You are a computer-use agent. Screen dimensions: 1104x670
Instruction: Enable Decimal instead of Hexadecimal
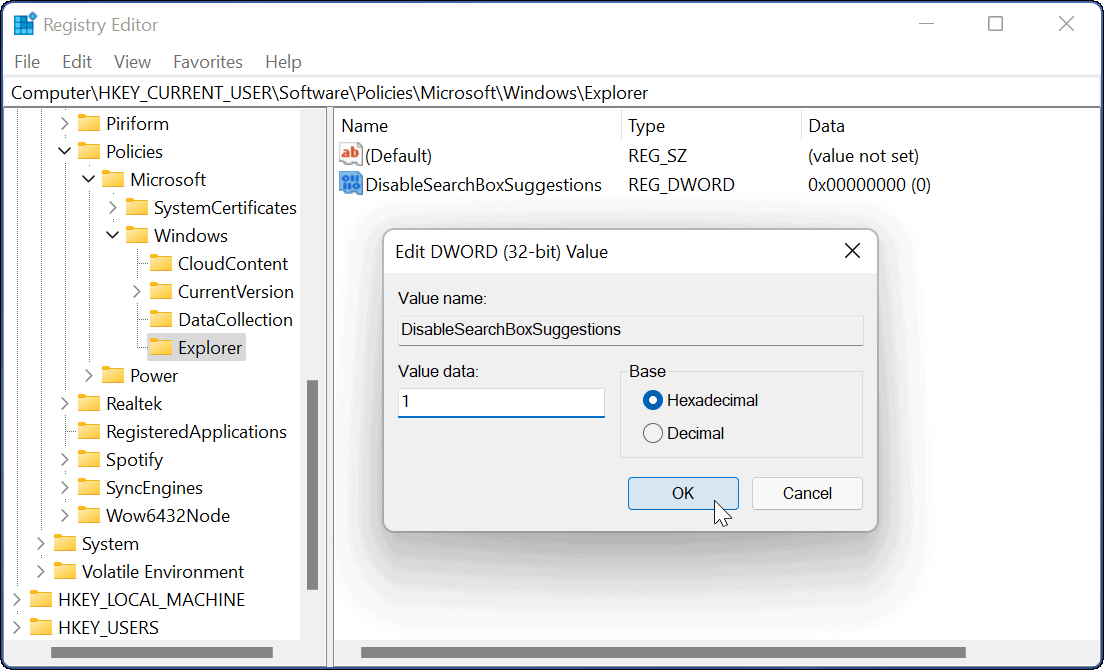point(654,433)
